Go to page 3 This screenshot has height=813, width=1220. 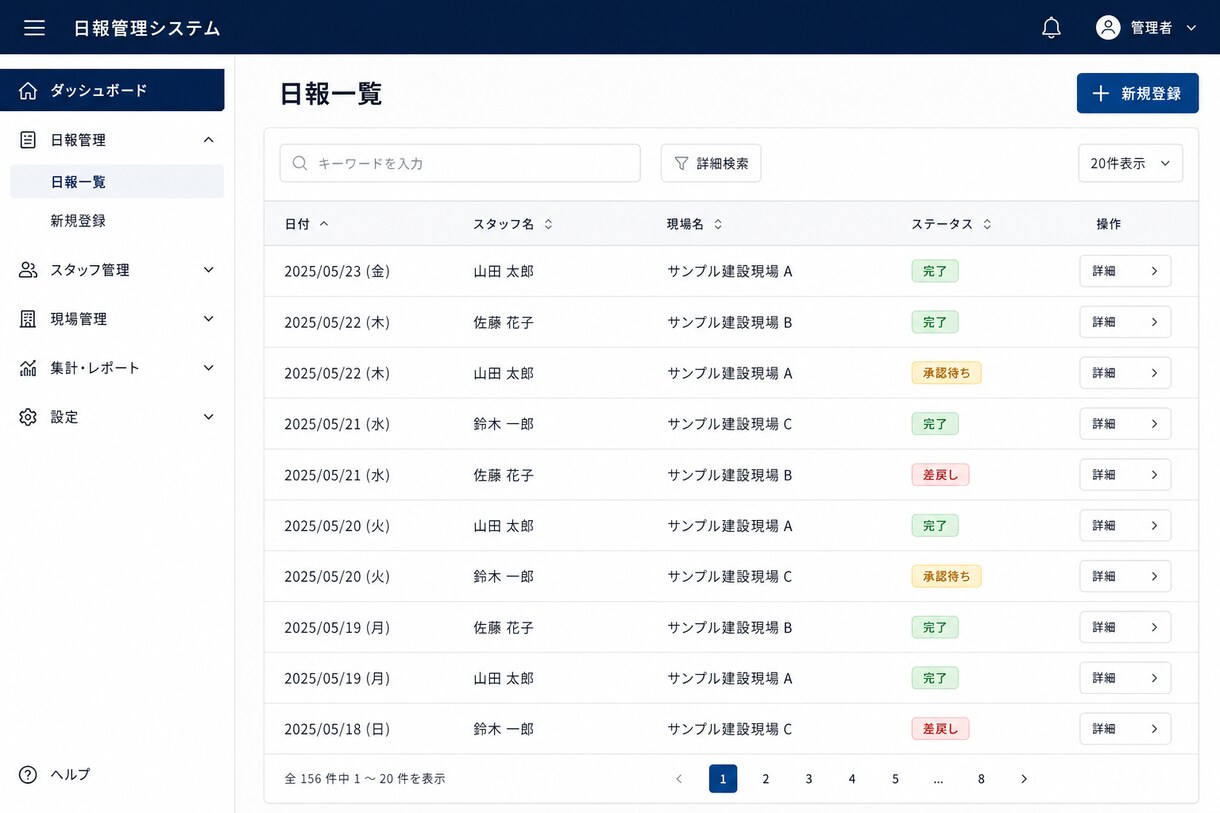(x=809, y=779)
